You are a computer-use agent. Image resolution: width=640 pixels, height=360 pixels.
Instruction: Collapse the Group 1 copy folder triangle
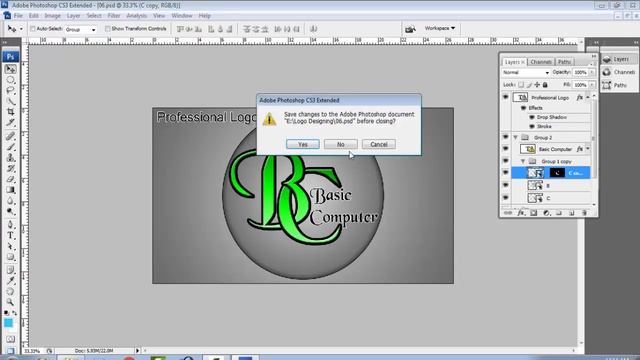point(523,161)
